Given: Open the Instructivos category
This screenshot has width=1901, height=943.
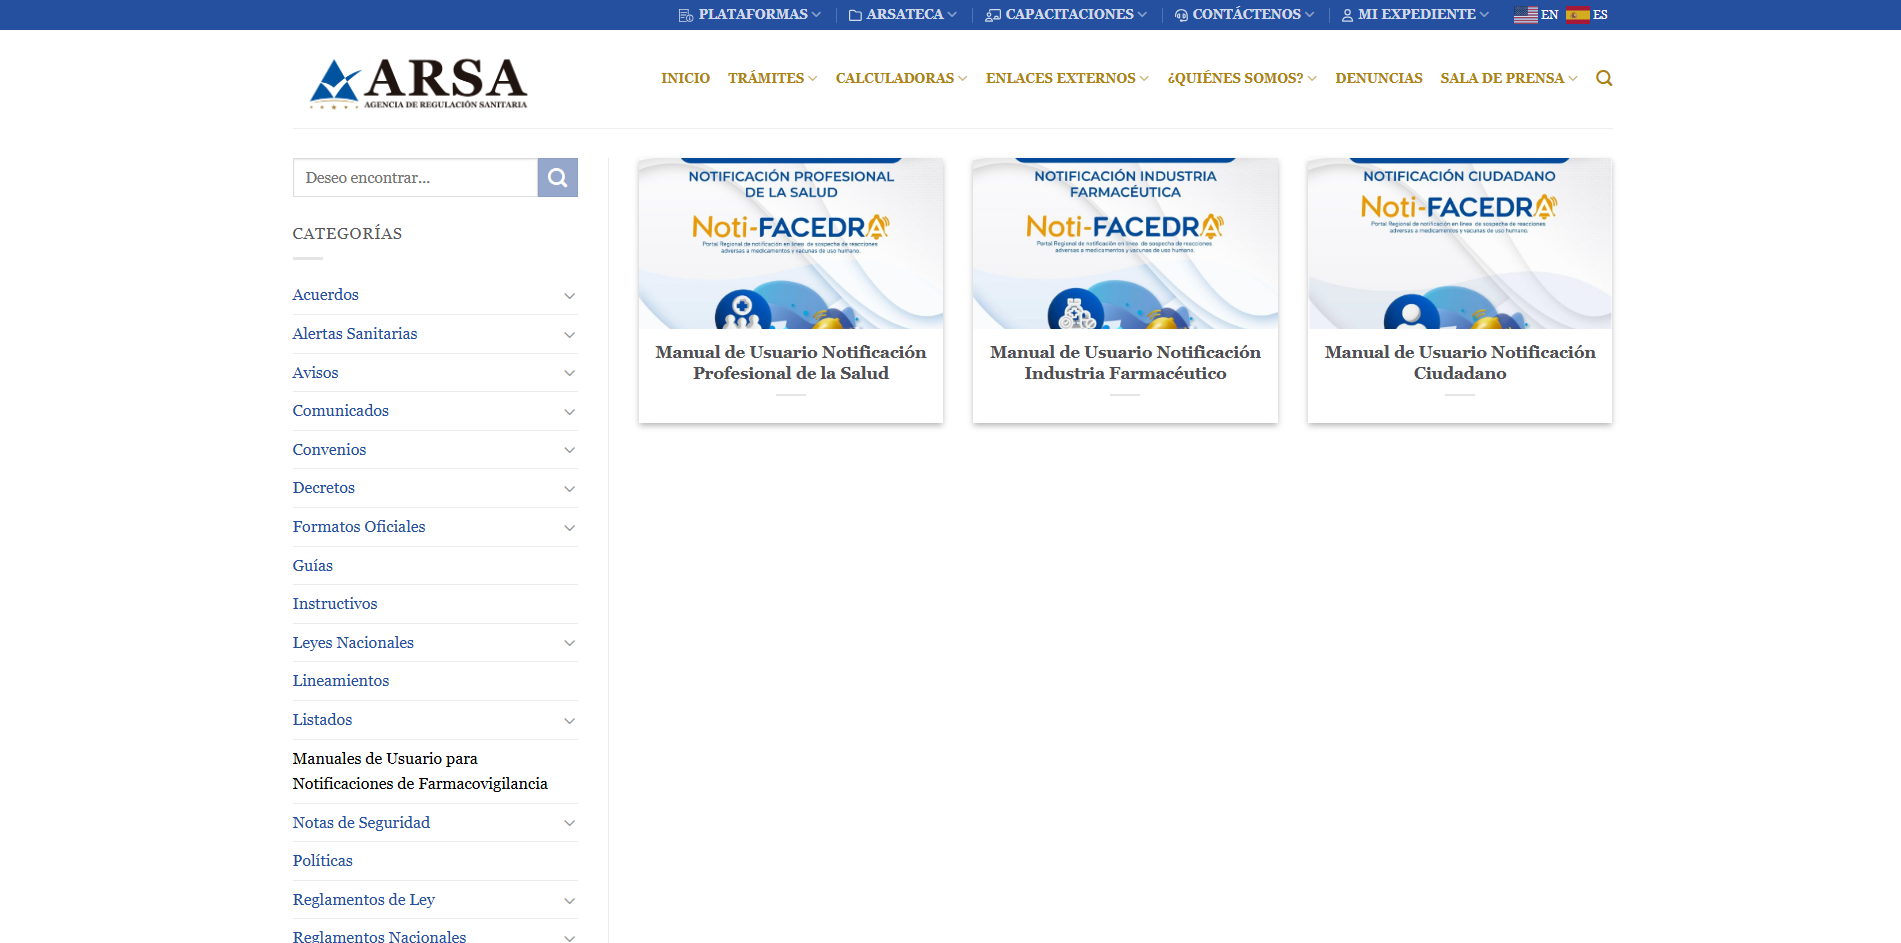Looking at the screenshot, I should coord(335,604).
